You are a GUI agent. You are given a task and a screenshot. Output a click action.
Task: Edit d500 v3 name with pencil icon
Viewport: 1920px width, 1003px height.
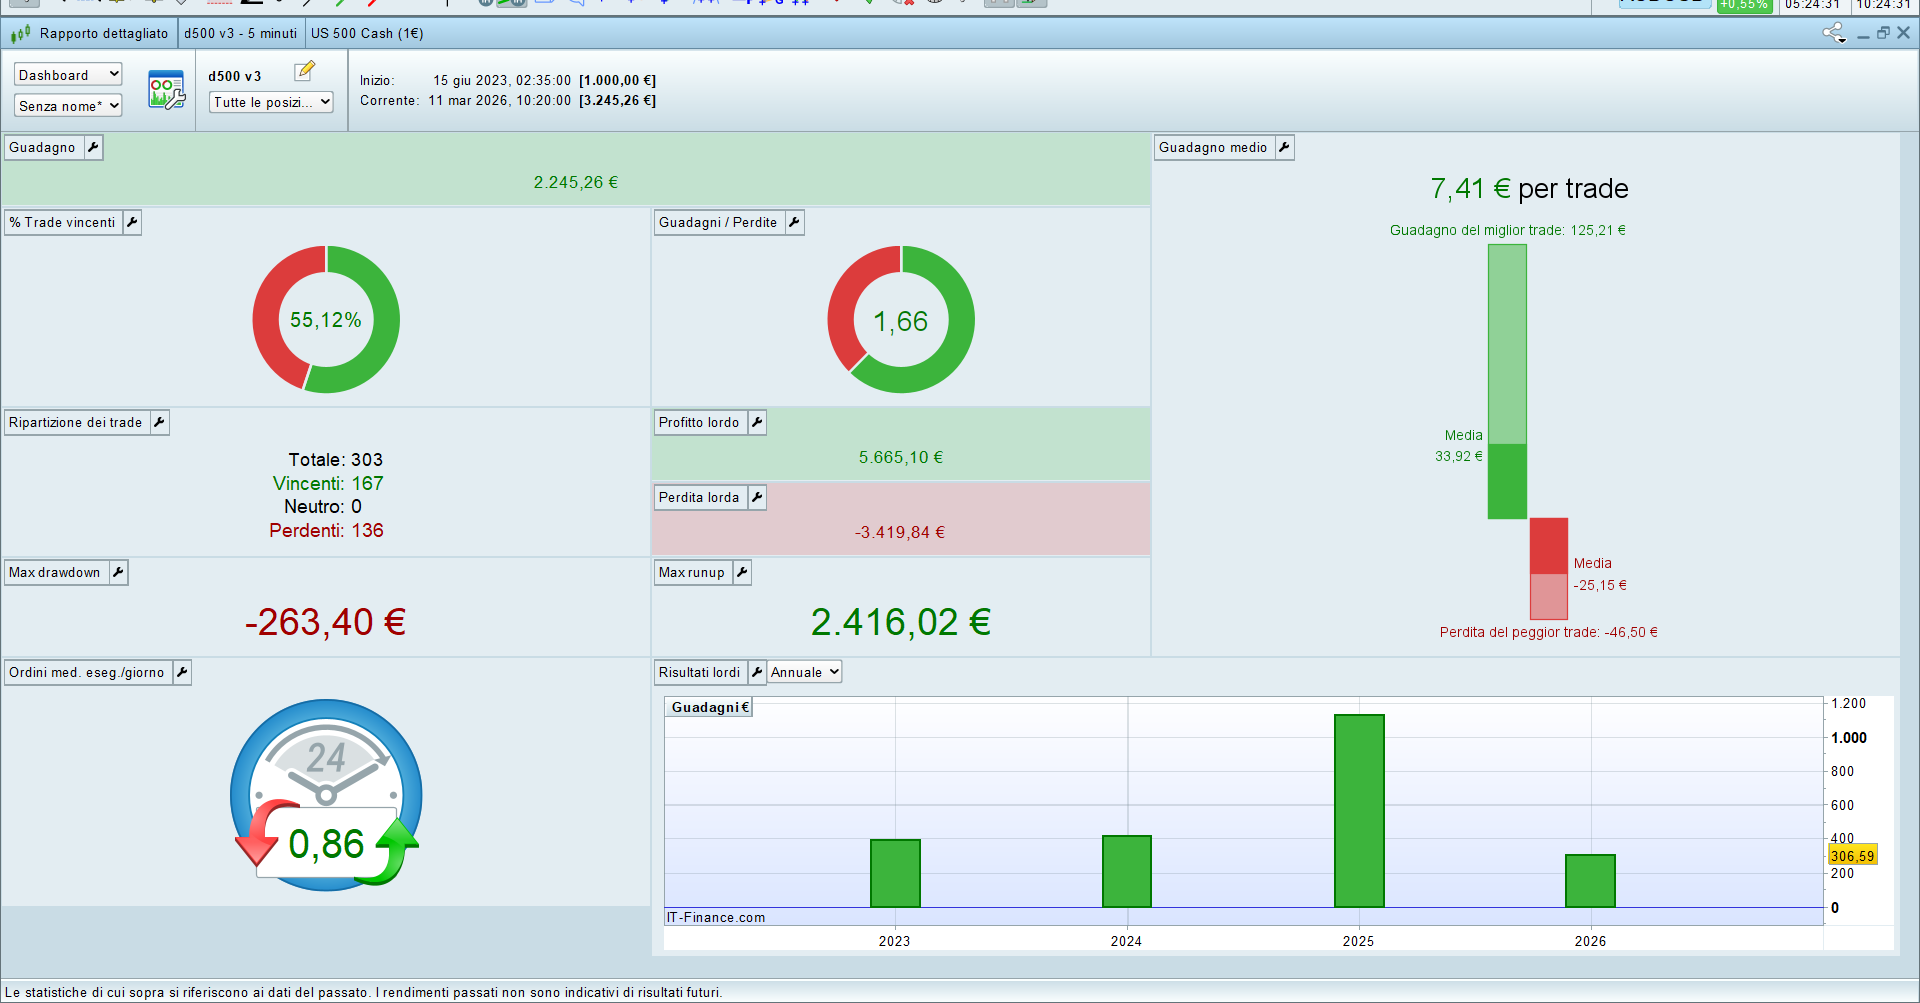[305, 71]
